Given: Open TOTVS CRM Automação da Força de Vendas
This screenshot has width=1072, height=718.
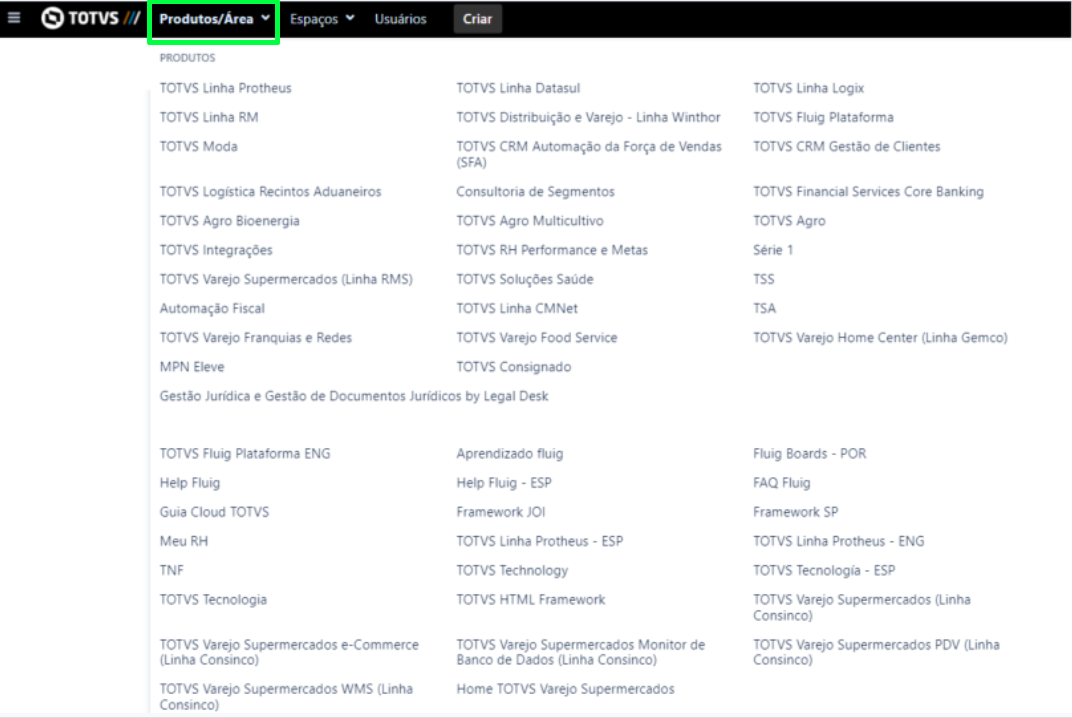Looking at the screenshot, I should pos(589,155).
